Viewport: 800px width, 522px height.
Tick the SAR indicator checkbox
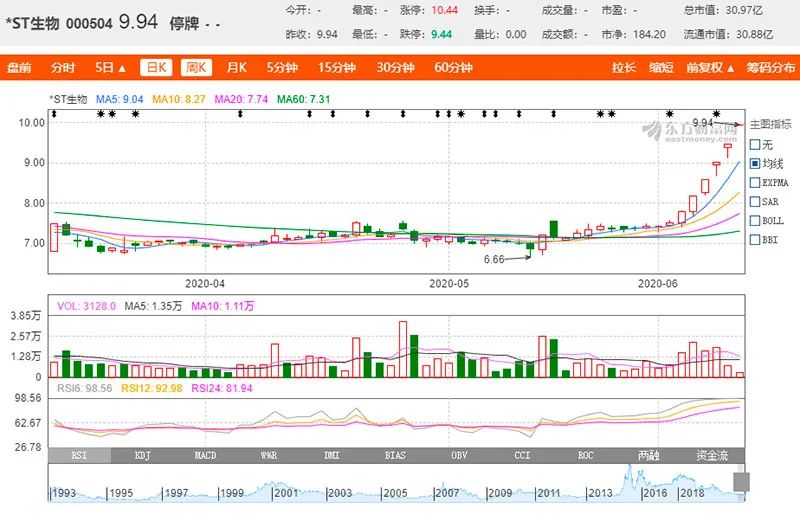pos(755,202)
